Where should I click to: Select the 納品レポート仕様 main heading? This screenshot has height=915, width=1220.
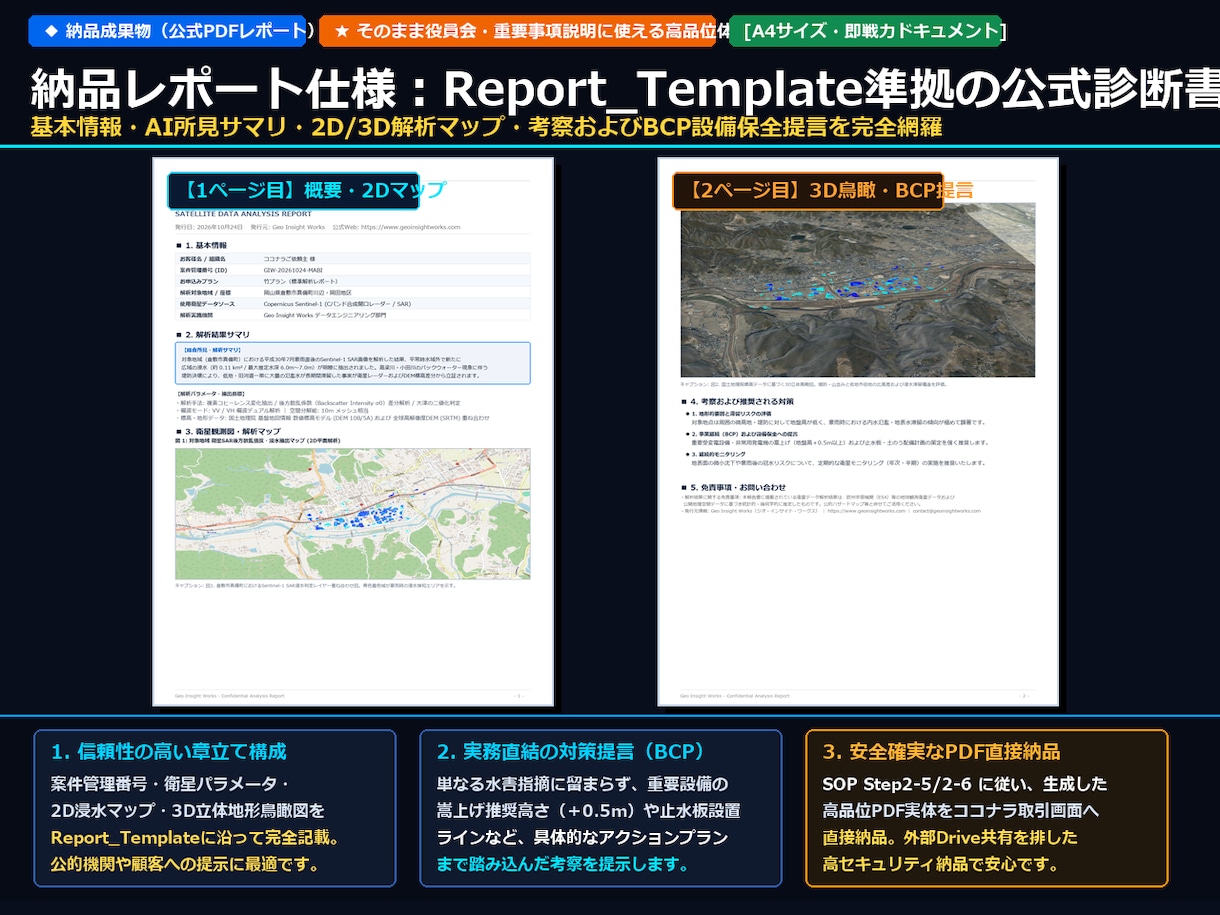tap(625, 90)
